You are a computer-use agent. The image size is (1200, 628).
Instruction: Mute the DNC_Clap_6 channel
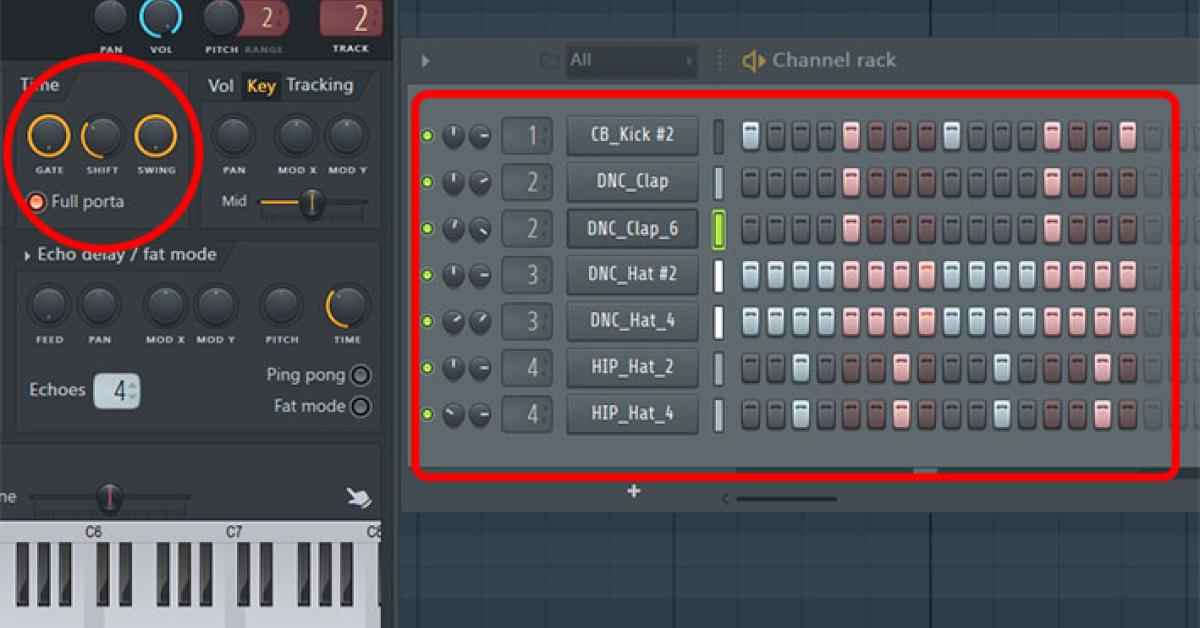point(428,229)
